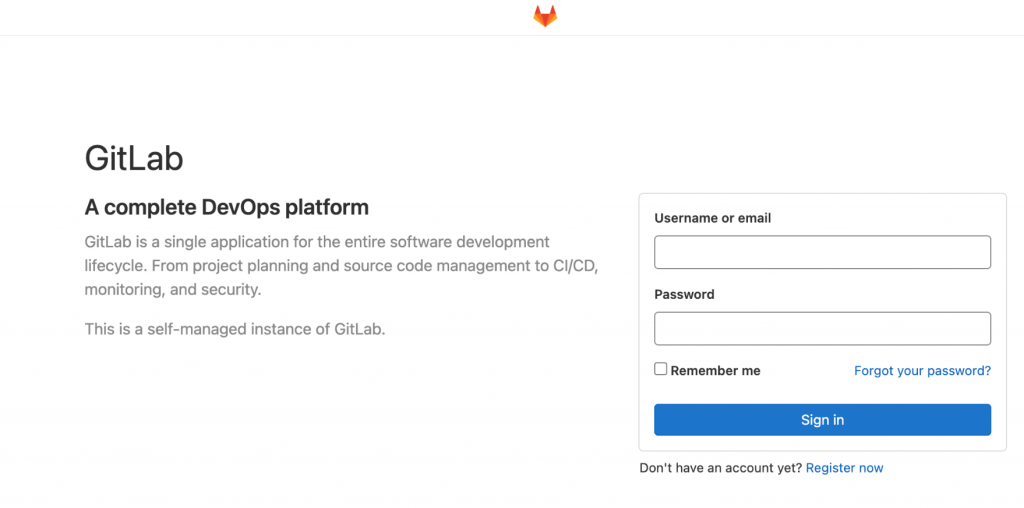Screen dimensions: 1024x508
Task: Click the 'GitLab is a single application' paragraph
Action: tap(342, 266)
